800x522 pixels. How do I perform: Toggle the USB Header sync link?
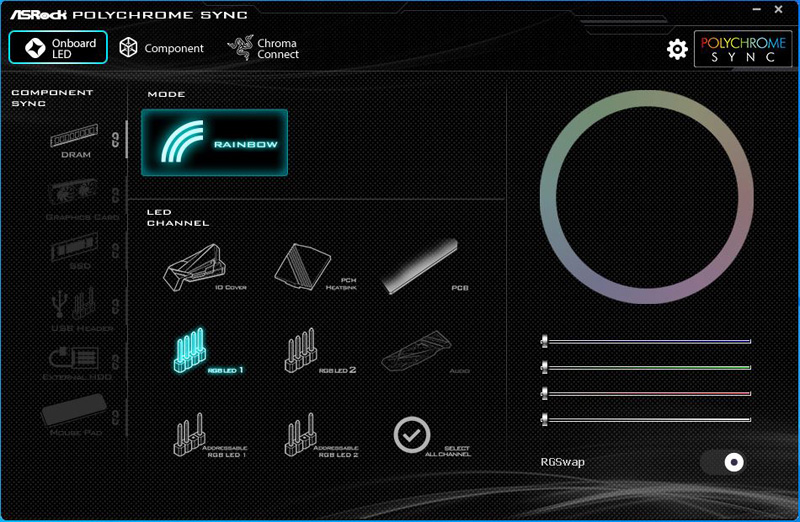tap(115, 306)
